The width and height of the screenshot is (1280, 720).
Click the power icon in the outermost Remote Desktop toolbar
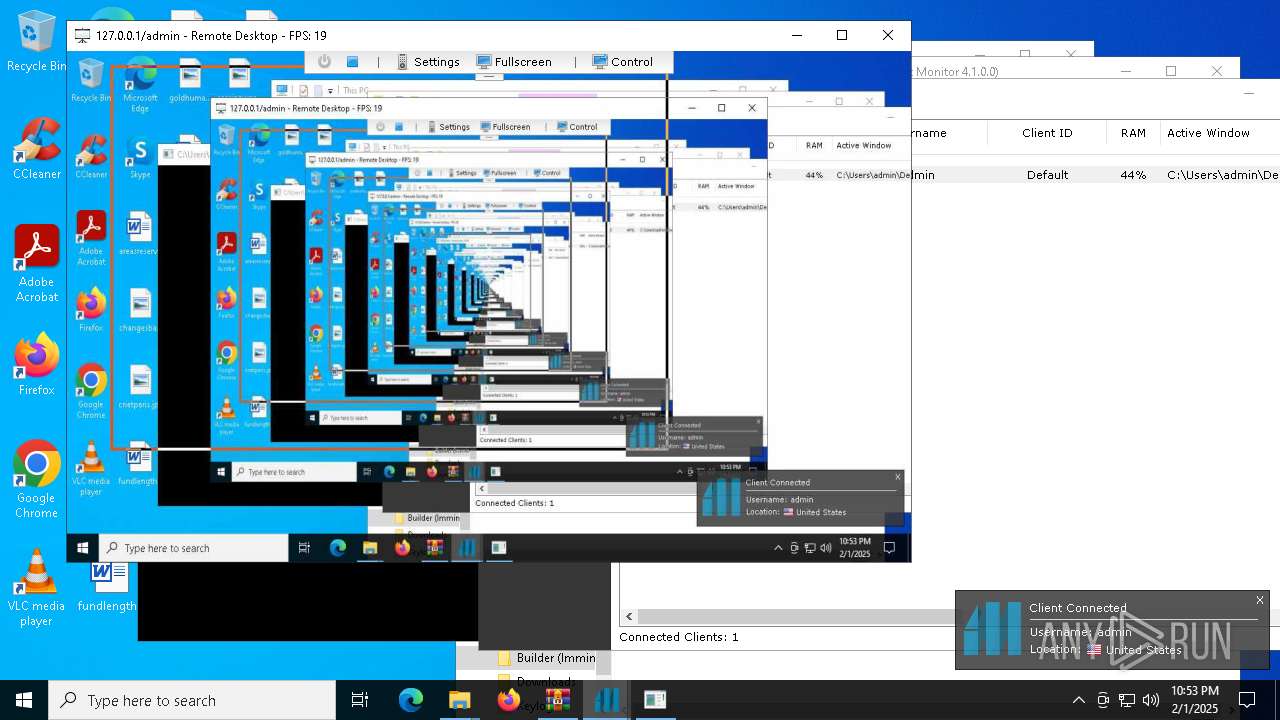[324, 62]
